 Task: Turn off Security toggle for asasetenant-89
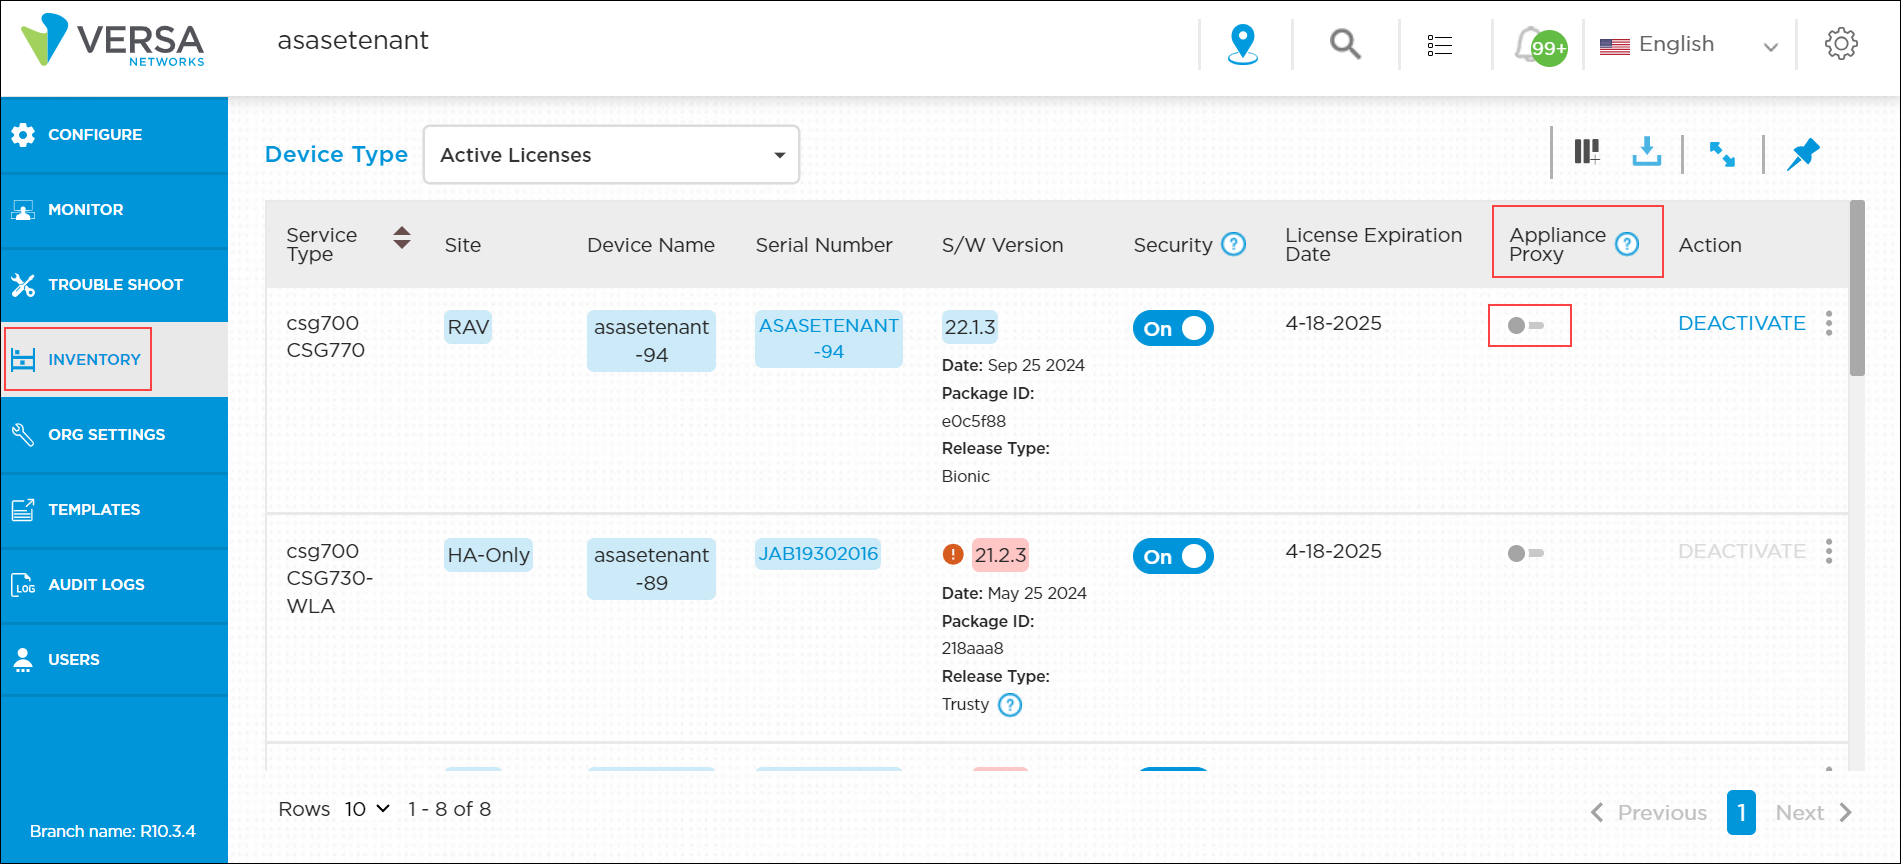1173,556
